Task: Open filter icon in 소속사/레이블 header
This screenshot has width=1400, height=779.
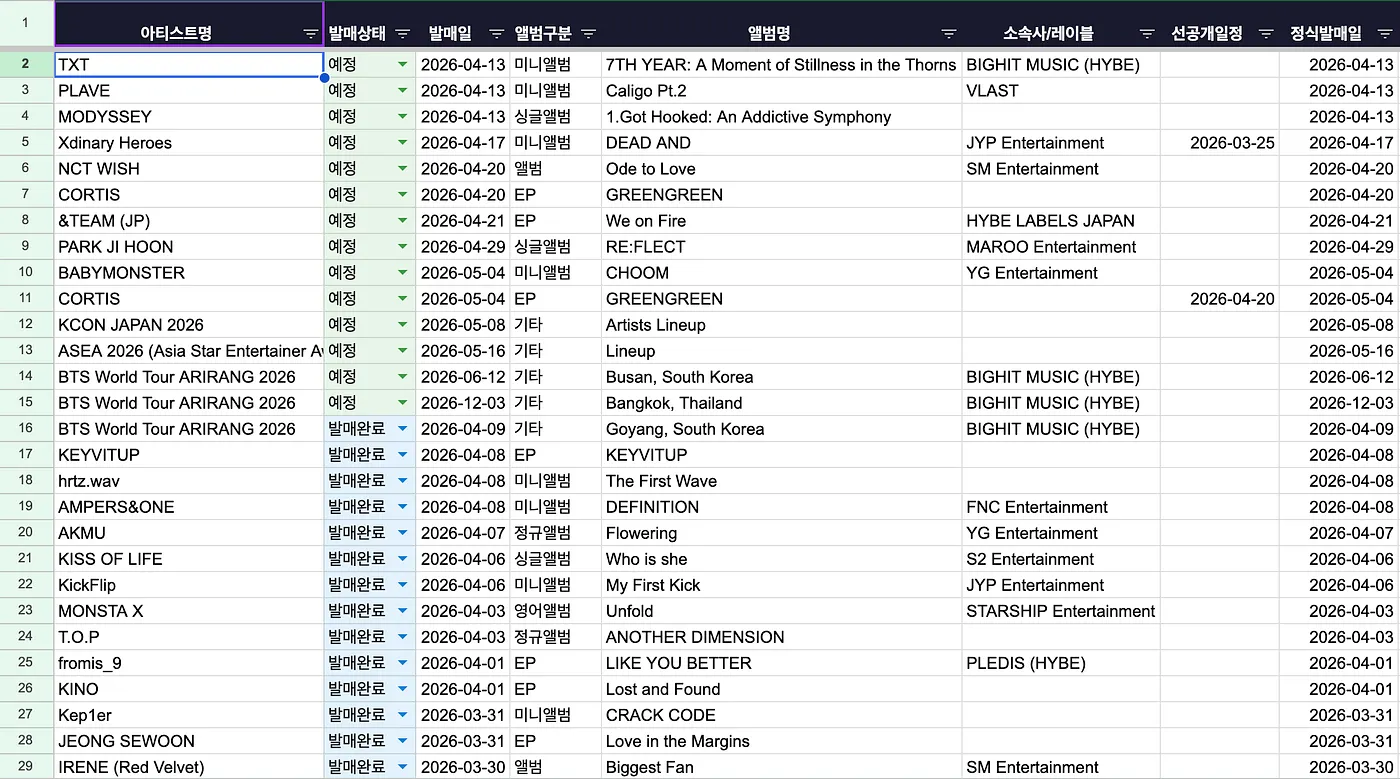Action: [1145, 34]
